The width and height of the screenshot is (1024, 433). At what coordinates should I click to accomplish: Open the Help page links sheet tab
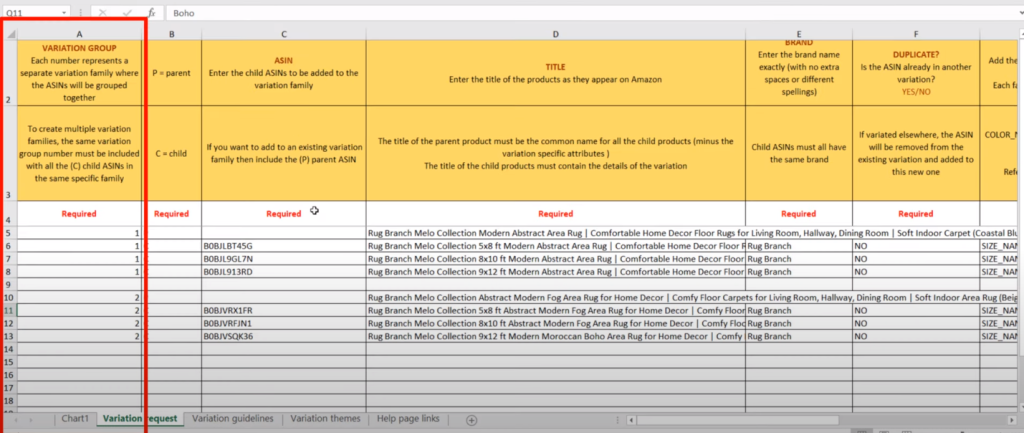point(408,419)
